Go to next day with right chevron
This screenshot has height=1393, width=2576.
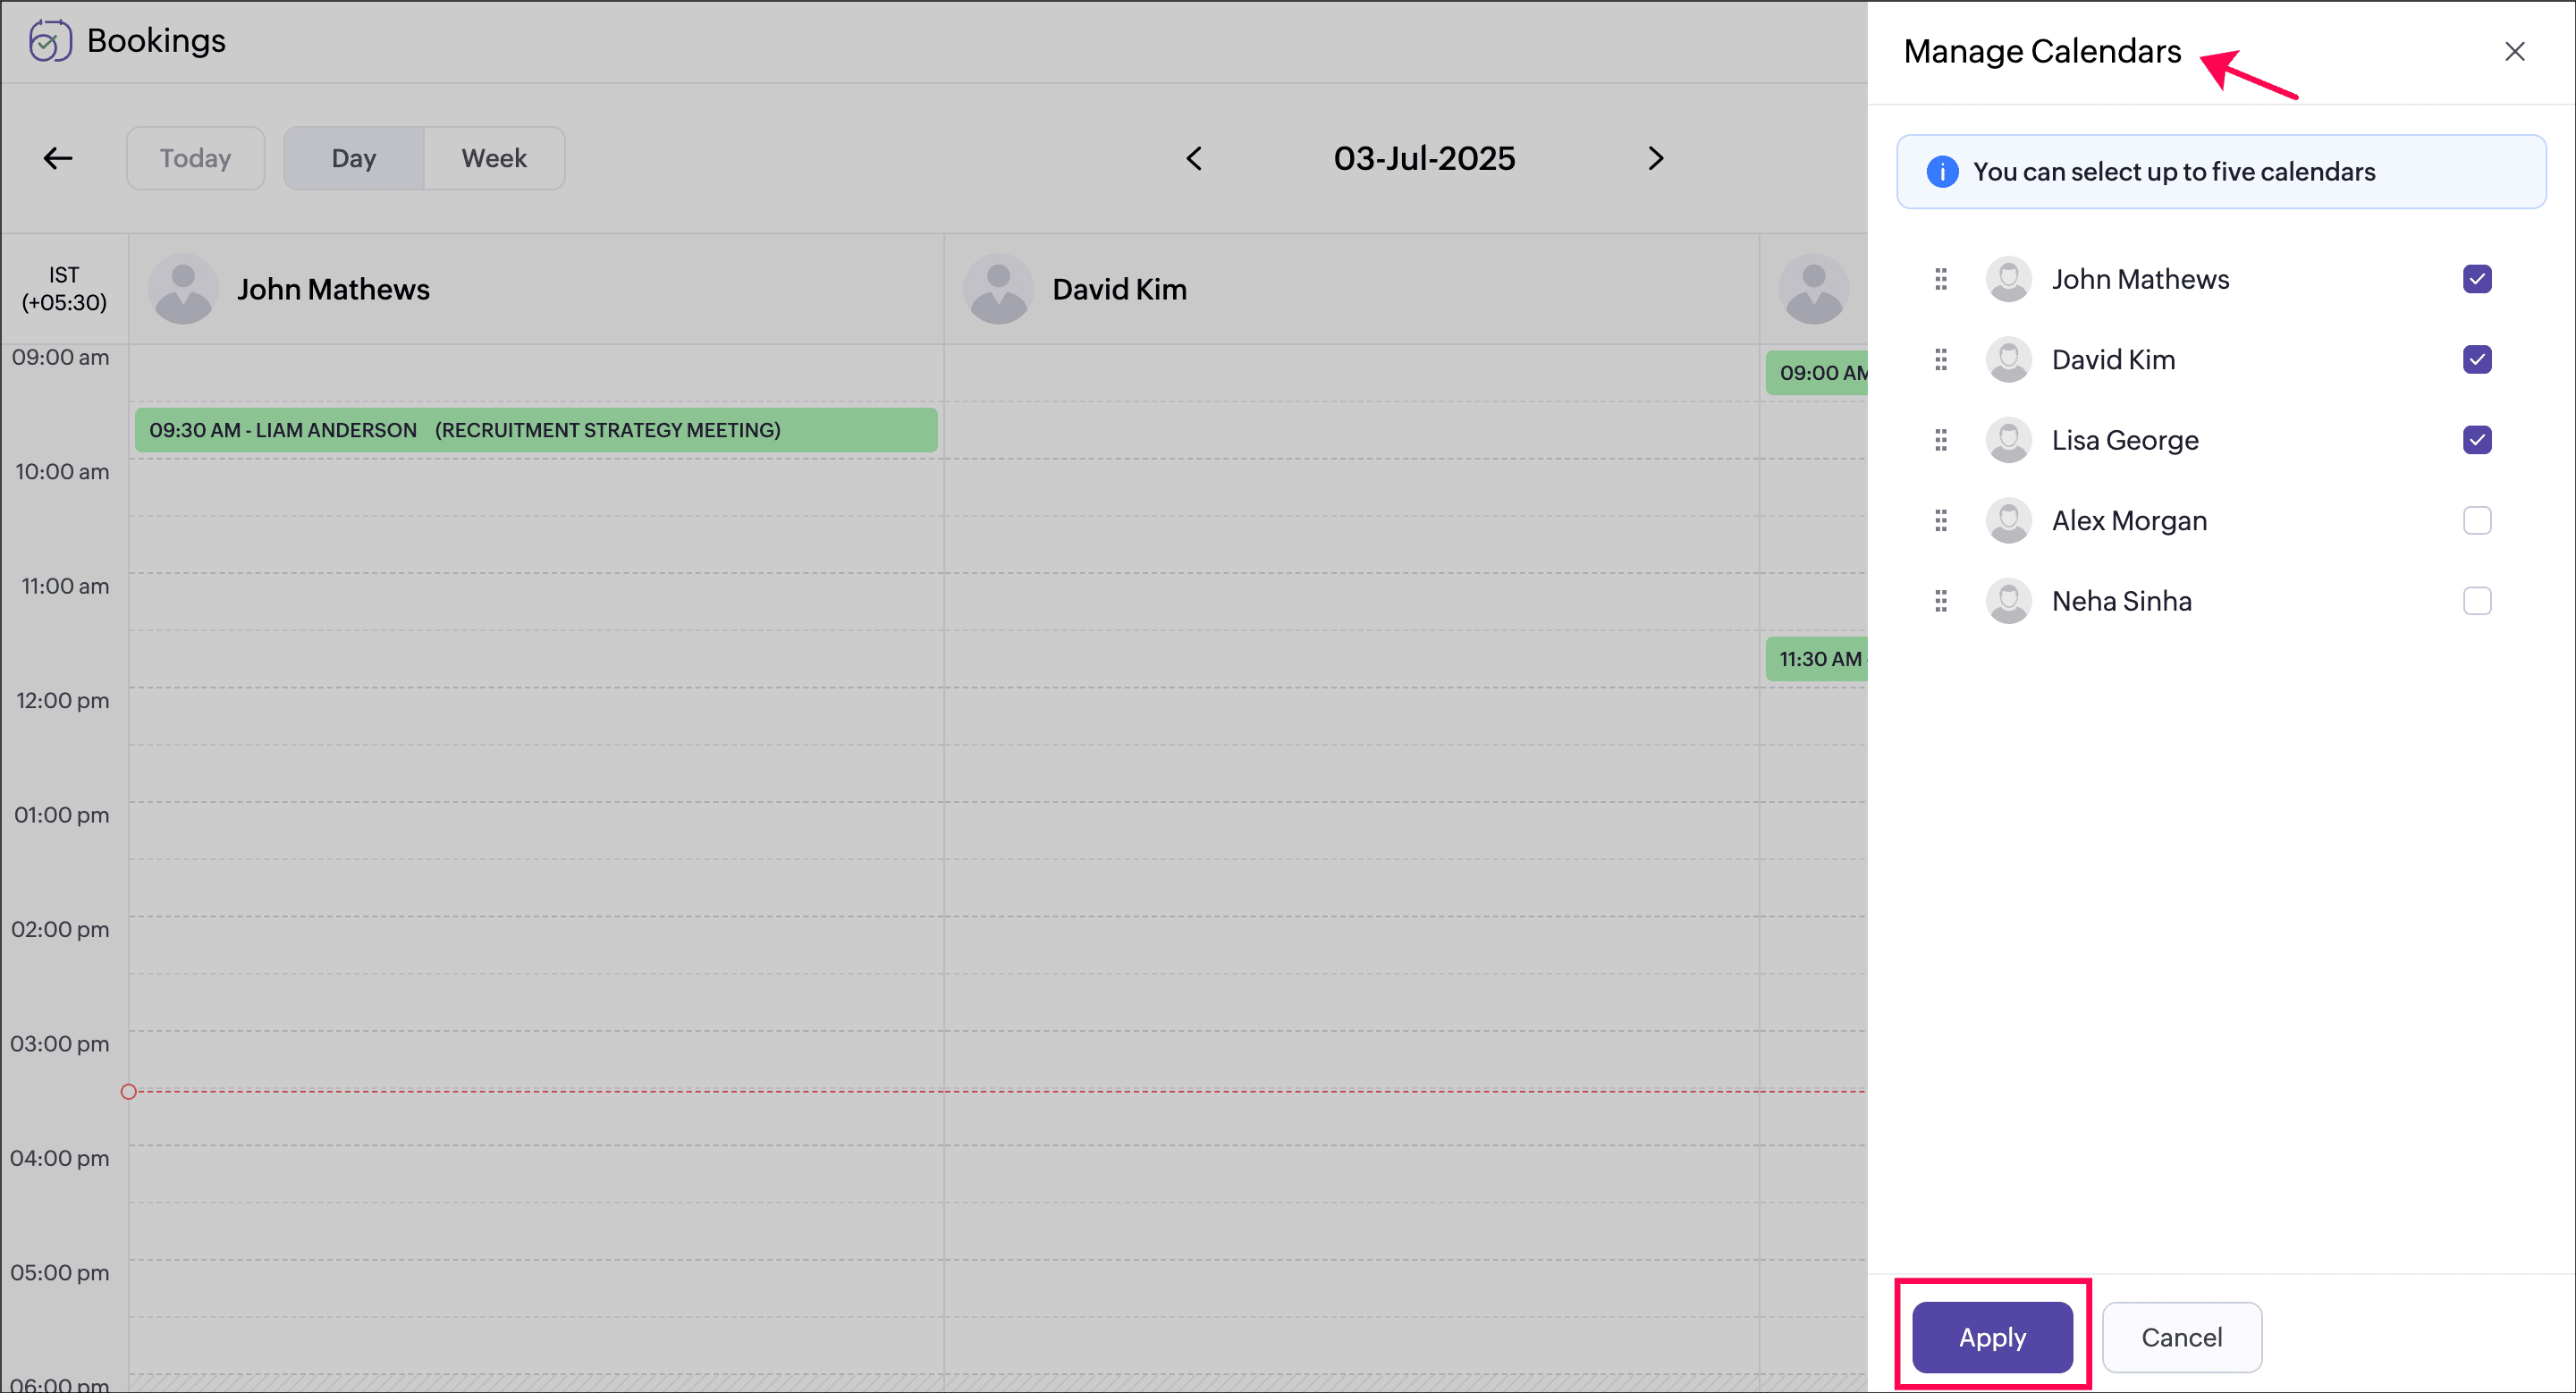1656,158
